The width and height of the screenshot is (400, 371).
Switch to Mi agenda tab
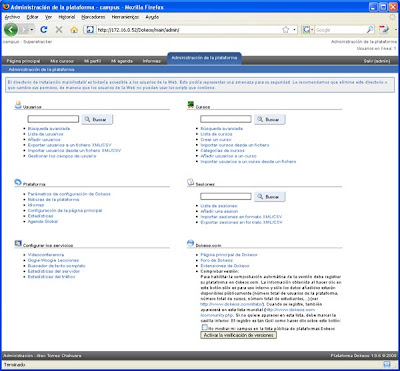[122, 61]
